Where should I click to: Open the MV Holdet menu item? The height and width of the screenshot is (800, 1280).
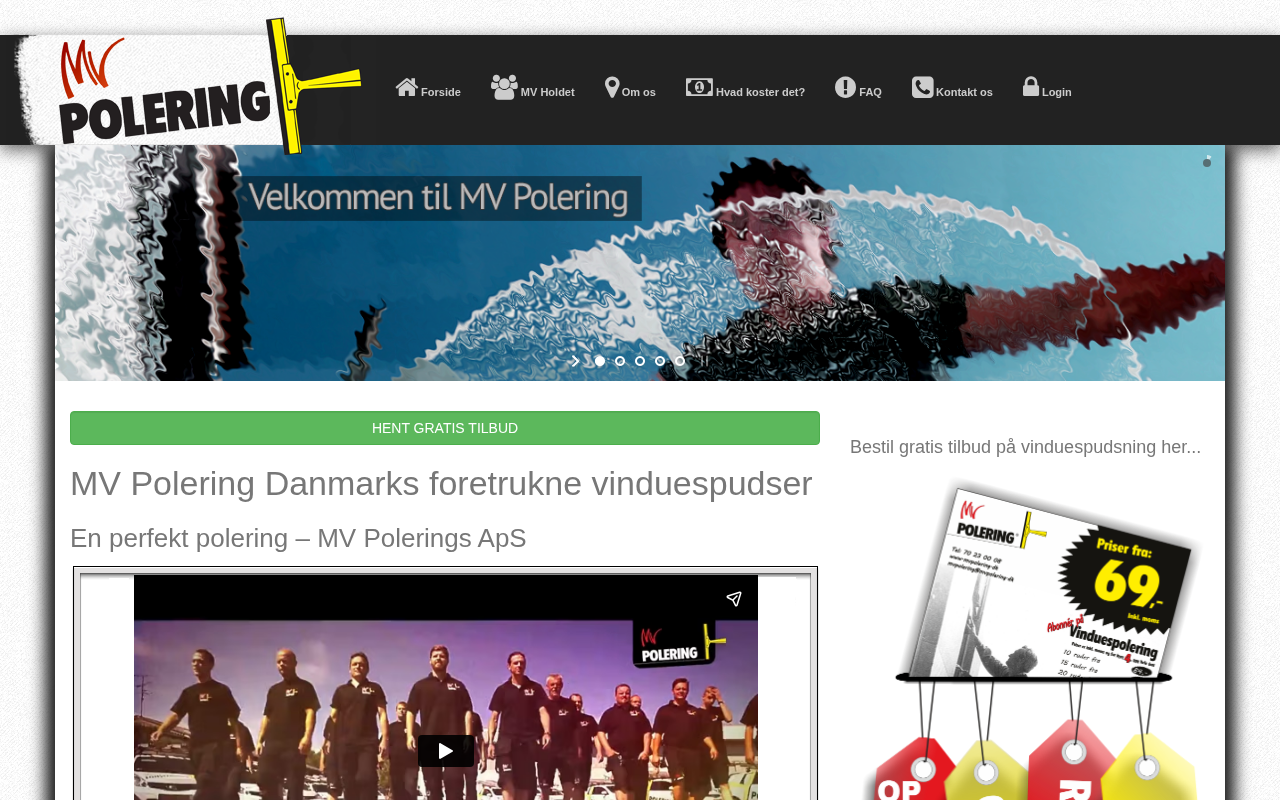coord(533,88)
